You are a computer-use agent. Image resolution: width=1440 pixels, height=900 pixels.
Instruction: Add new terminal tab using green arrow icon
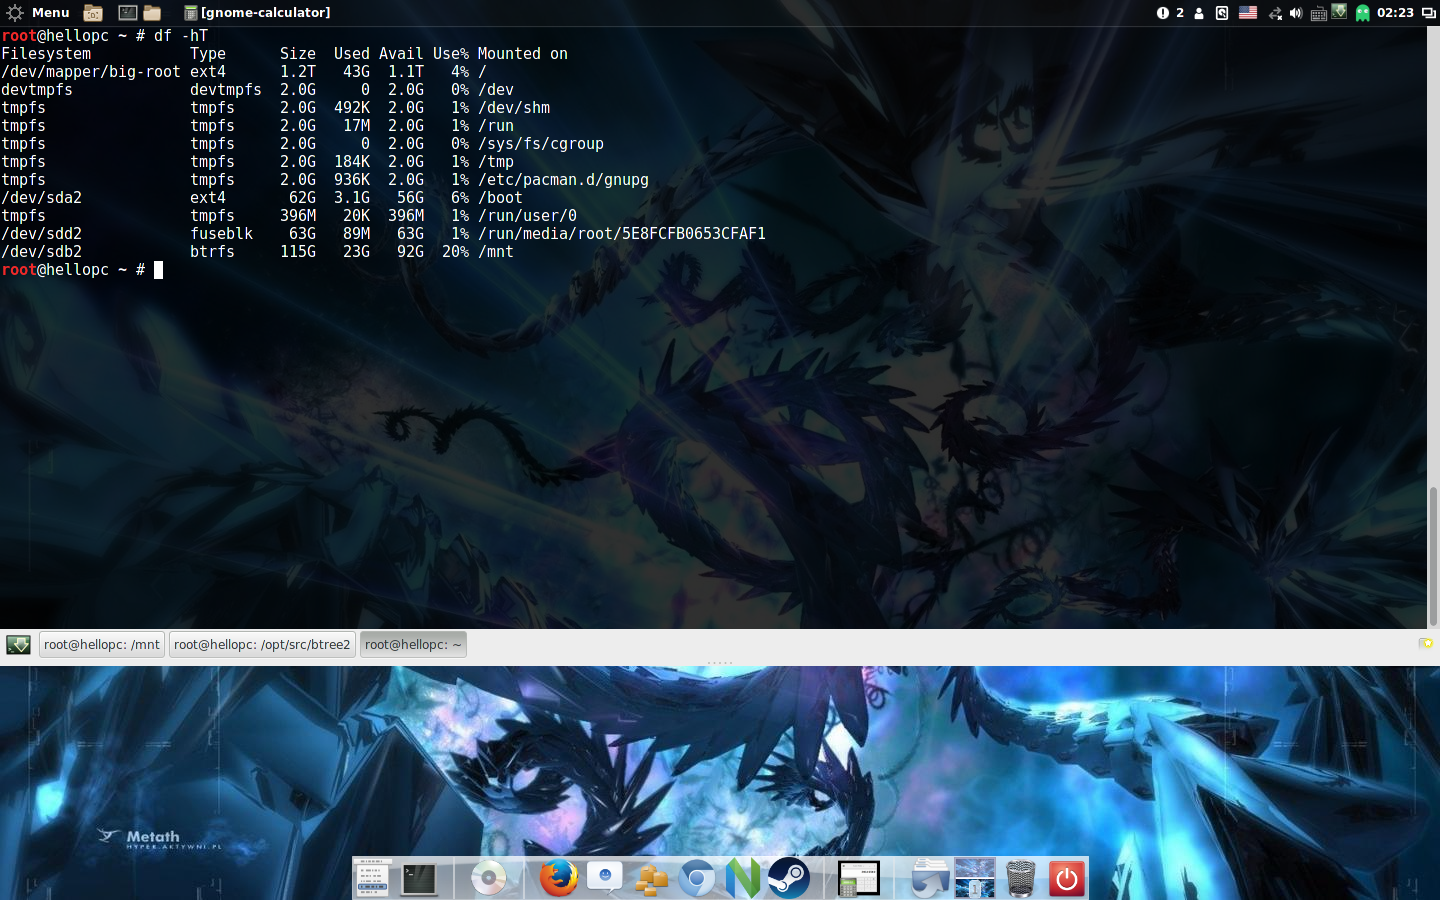(18, 645)
